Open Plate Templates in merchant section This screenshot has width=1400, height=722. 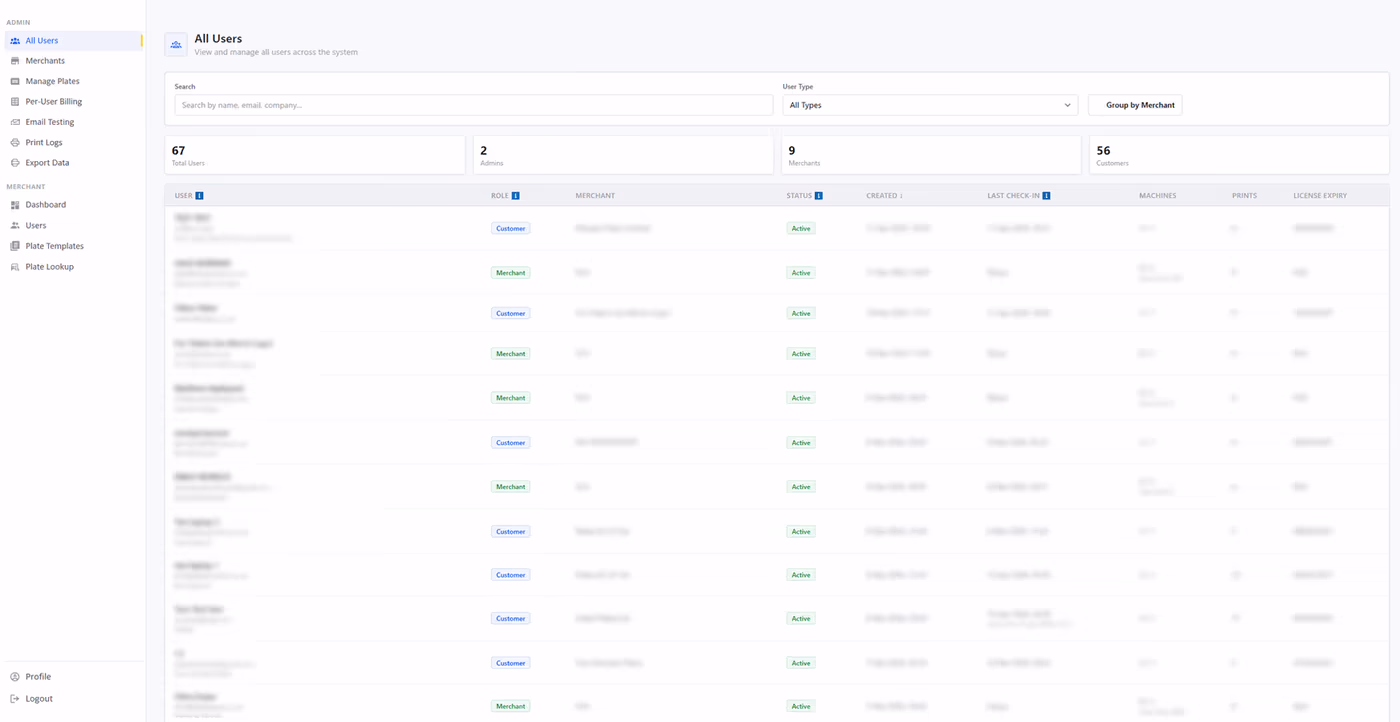(x=54, y=246)
